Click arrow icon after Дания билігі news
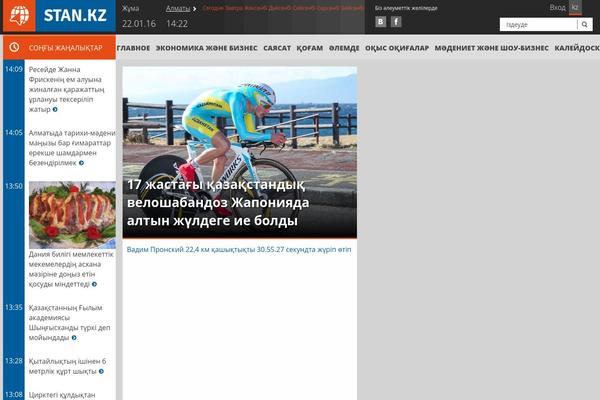This screenshot has height=400, width=600. (95, 284)
